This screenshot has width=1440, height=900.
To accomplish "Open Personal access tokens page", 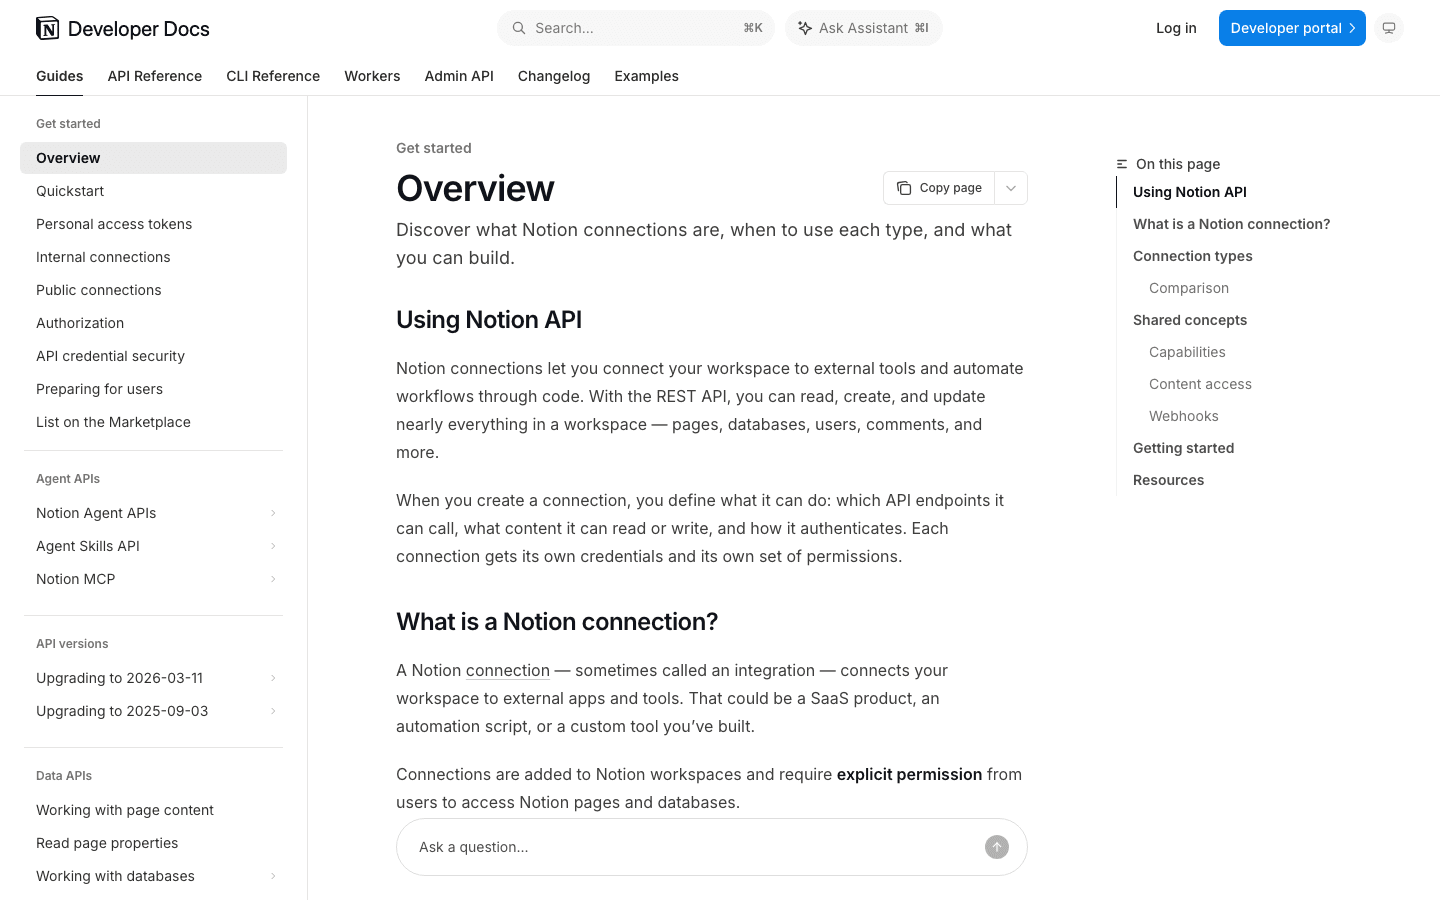I will [153, 224].
